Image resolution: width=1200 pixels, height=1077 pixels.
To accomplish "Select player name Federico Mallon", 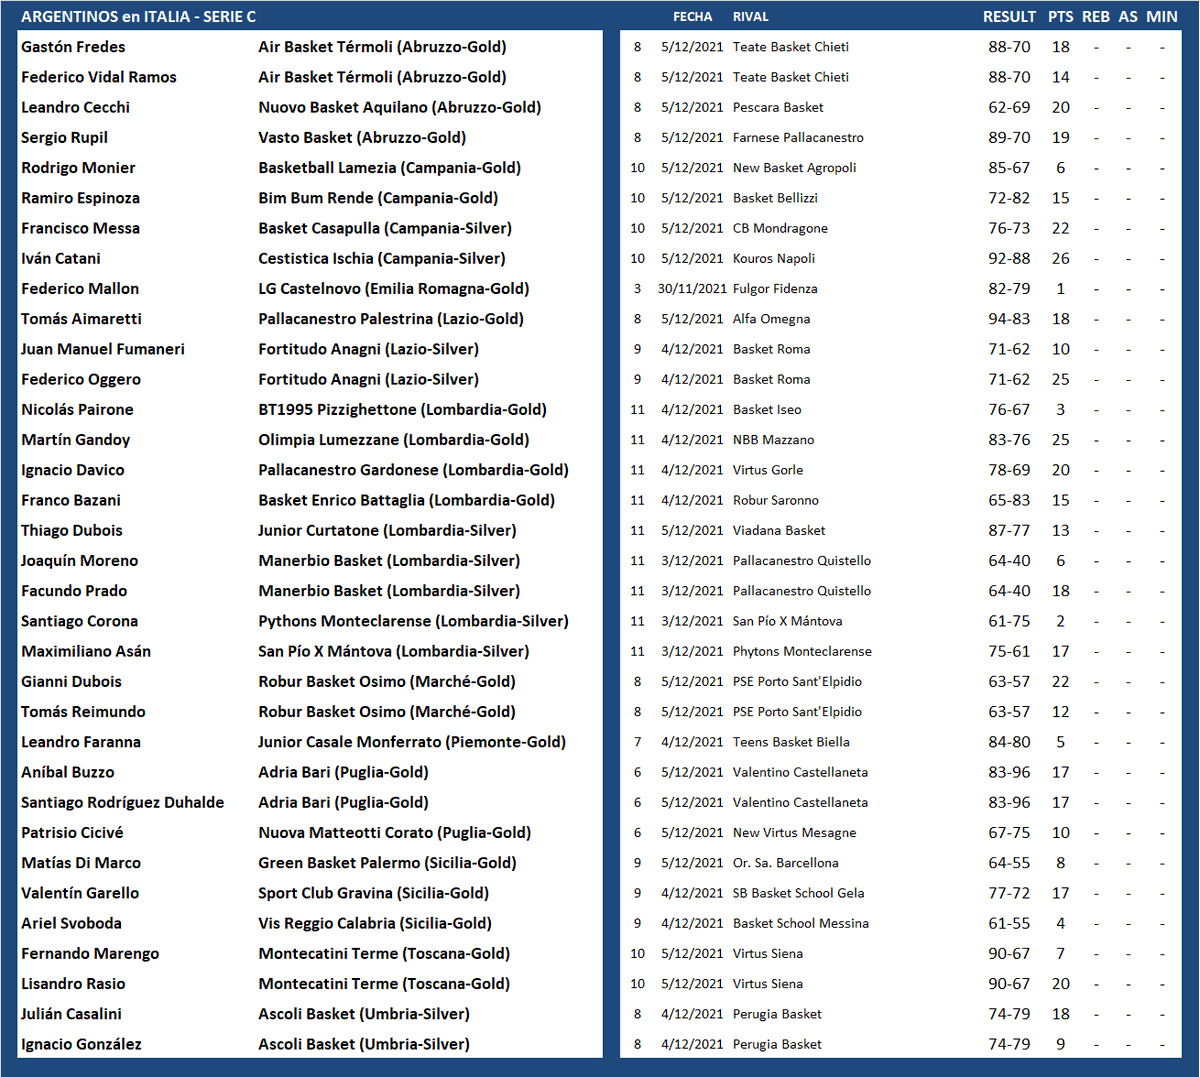I will pos(80,289).
